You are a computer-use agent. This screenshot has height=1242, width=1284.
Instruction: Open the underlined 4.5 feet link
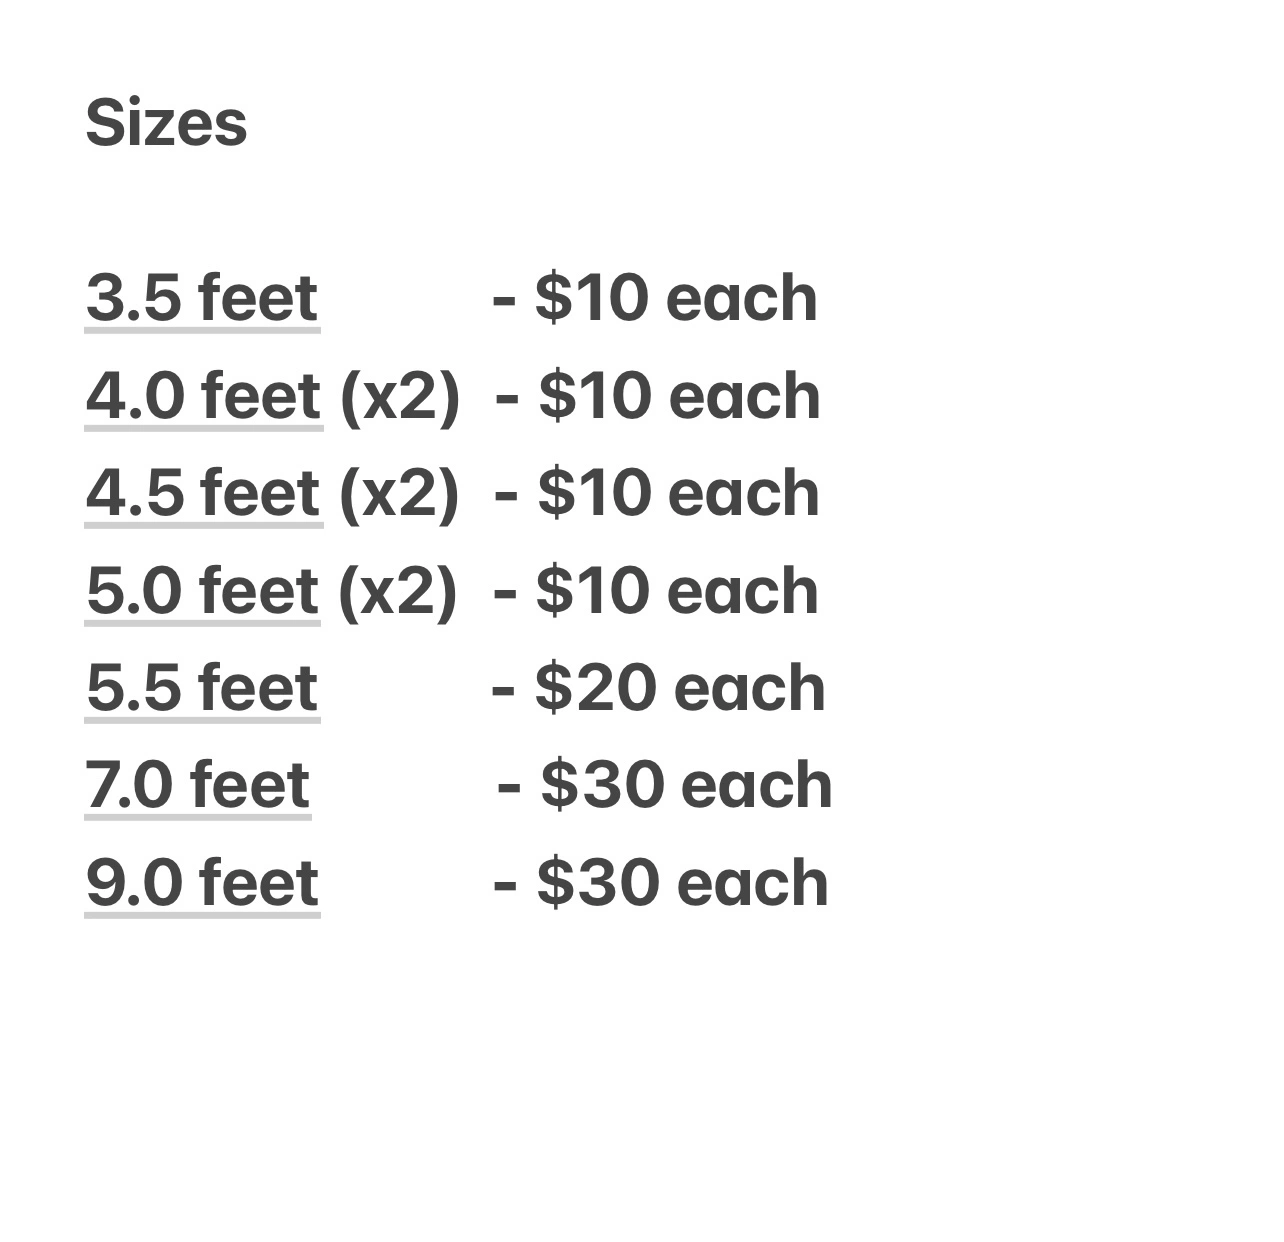(x=204, y=493)
